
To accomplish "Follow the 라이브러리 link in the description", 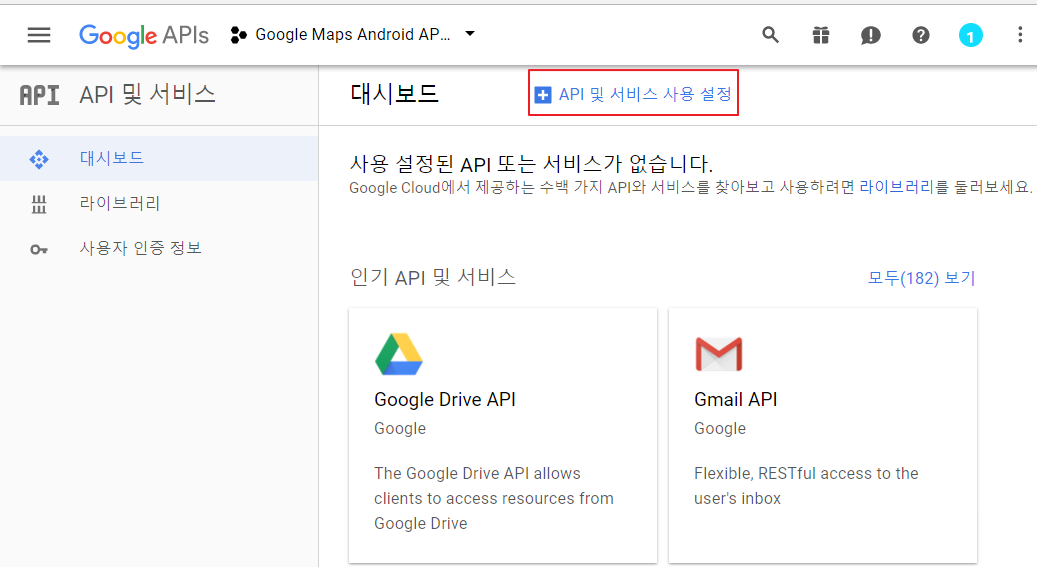I will [896, 187].
